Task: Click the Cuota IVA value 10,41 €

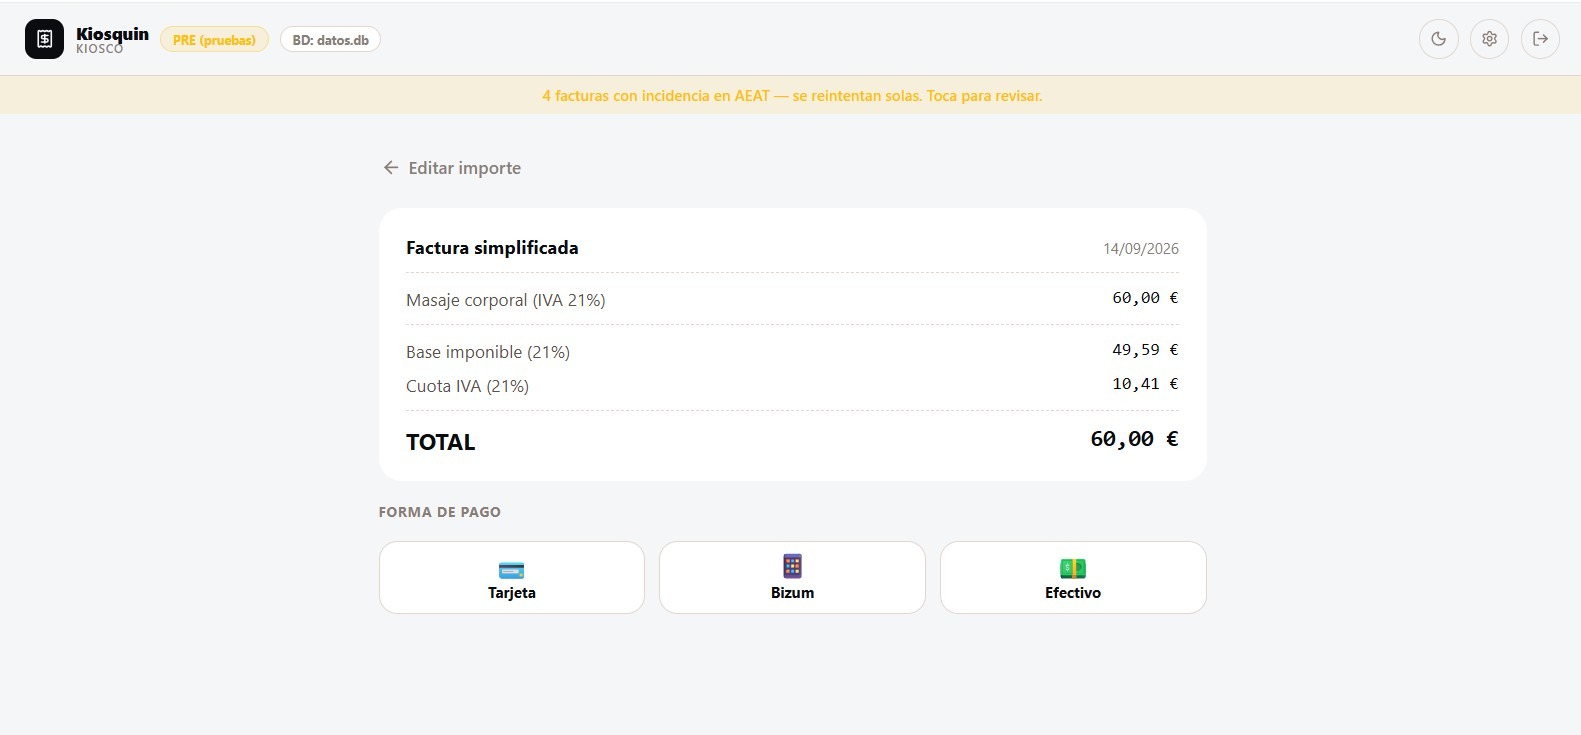Action: click(1145, 384)
